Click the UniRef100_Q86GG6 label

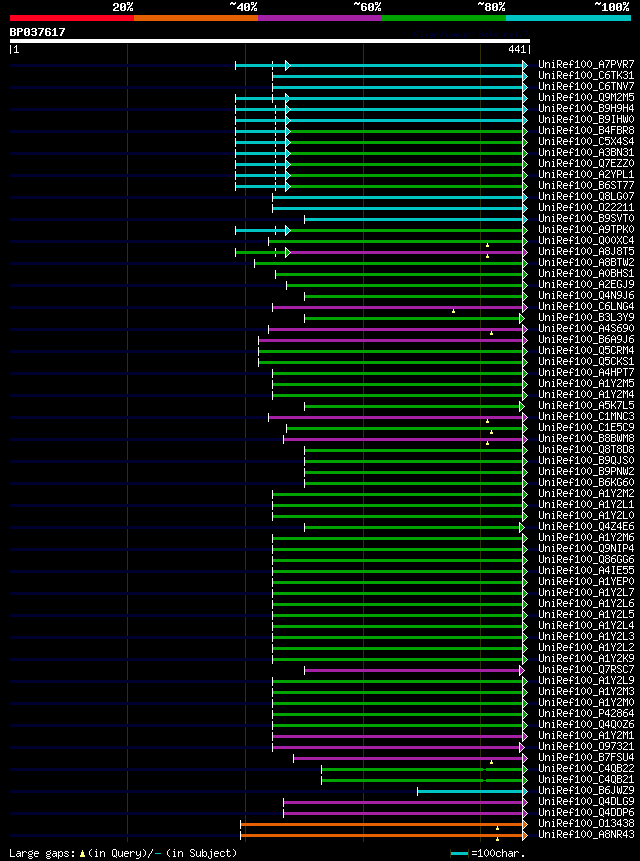click(x=586, y=560)
